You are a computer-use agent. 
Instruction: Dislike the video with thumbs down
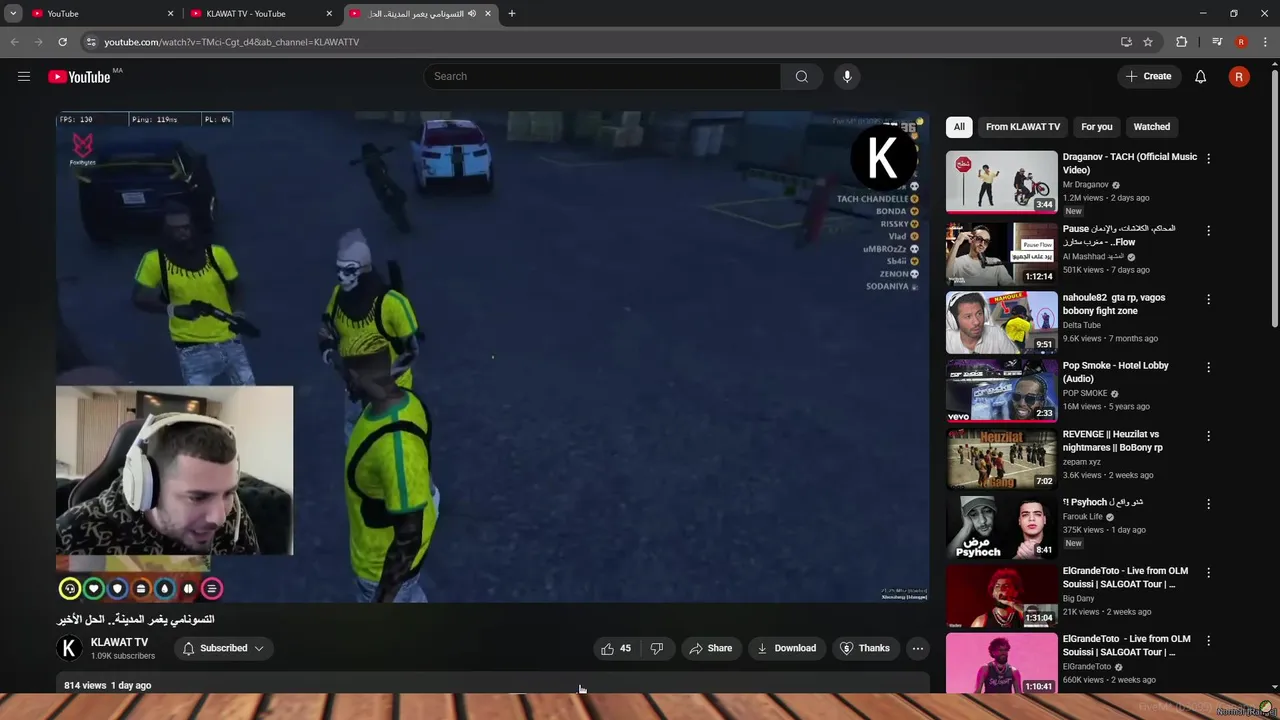[x=657, y=648]
